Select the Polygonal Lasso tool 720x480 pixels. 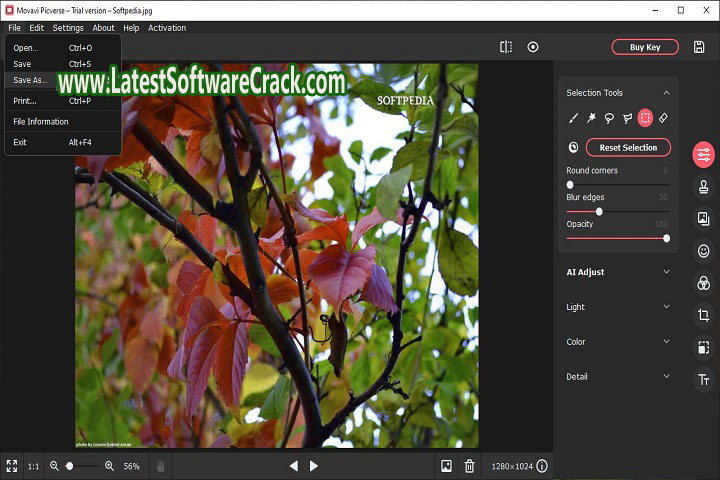(x=627, y=119)
